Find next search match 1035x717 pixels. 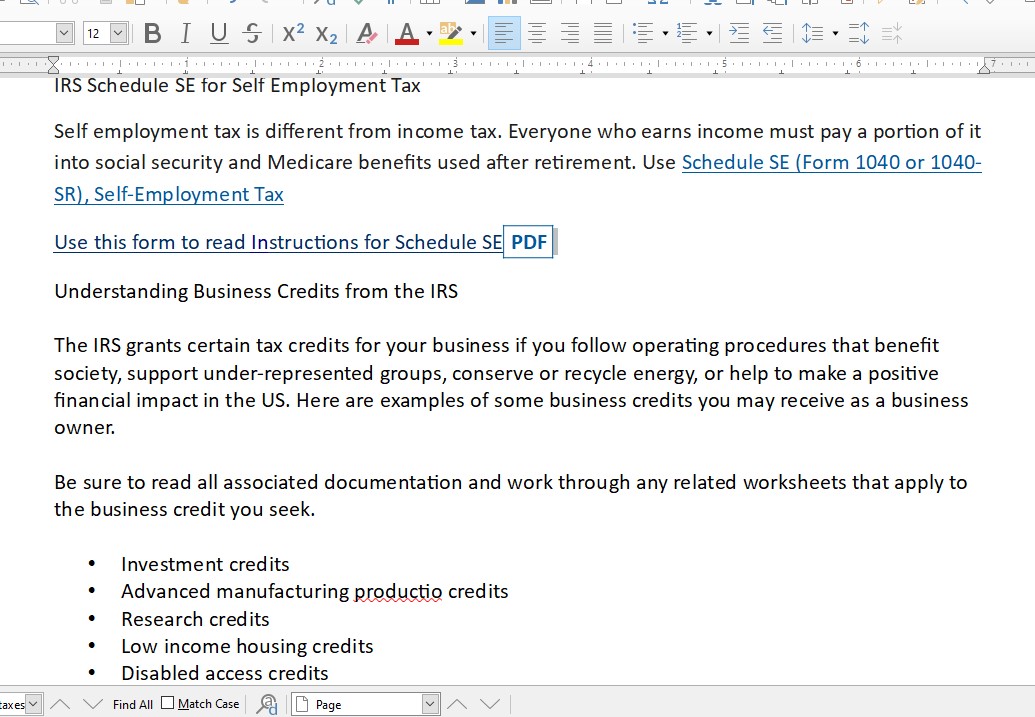(92, 704)
